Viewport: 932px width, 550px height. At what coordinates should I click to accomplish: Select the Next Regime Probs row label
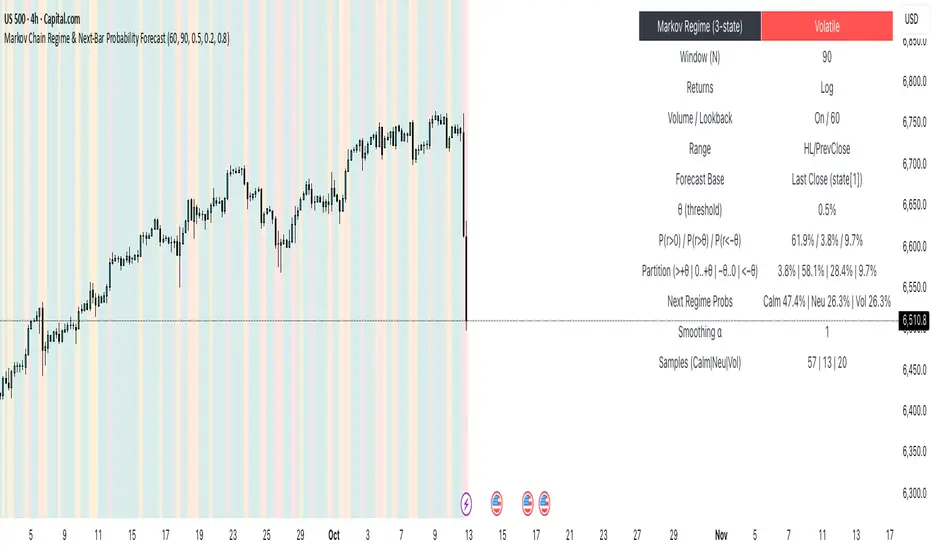[700, 301]
